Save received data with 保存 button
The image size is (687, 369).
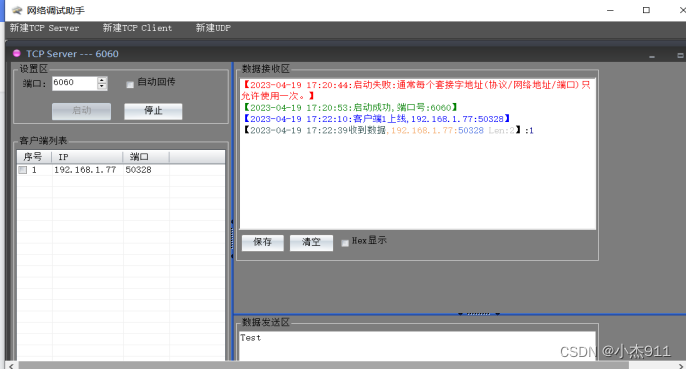(x=262, y=242)
